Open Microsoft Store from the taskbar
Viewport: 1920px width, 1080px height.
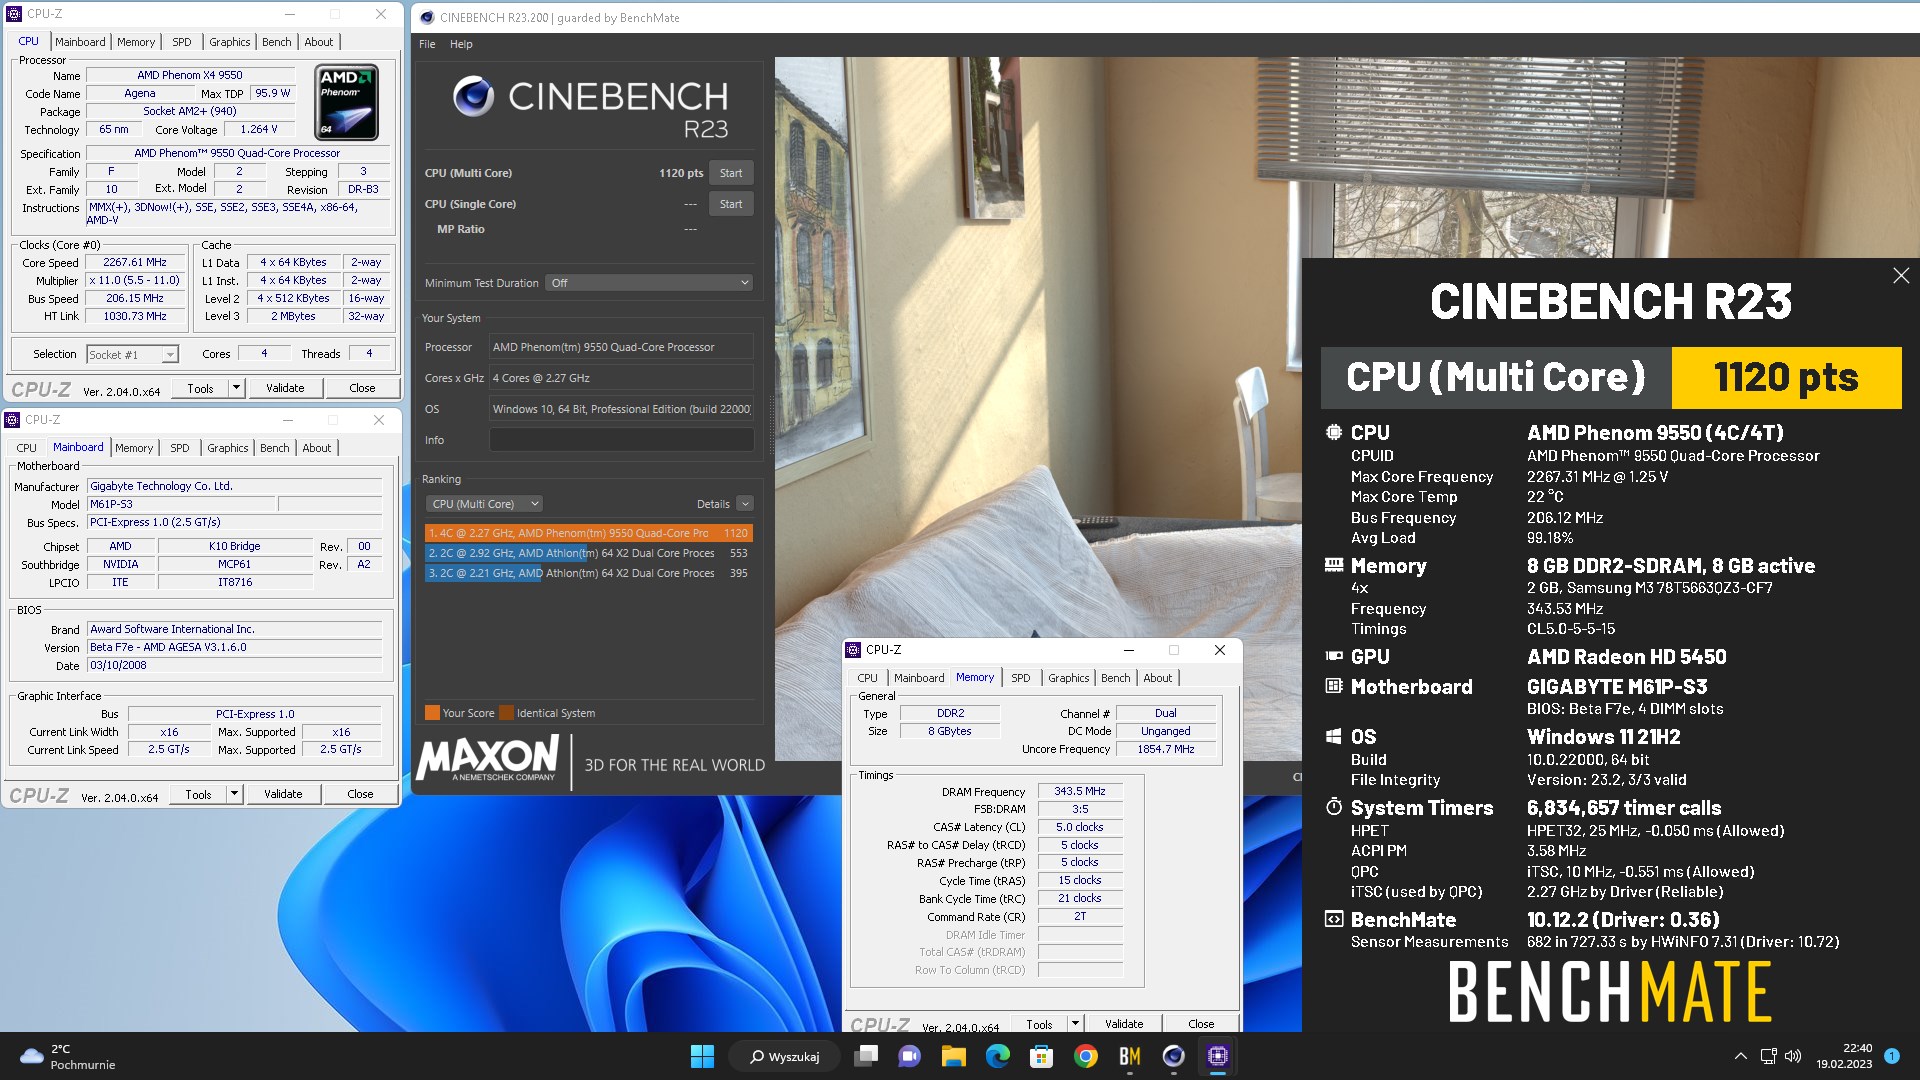(x=1042, y=1056)
